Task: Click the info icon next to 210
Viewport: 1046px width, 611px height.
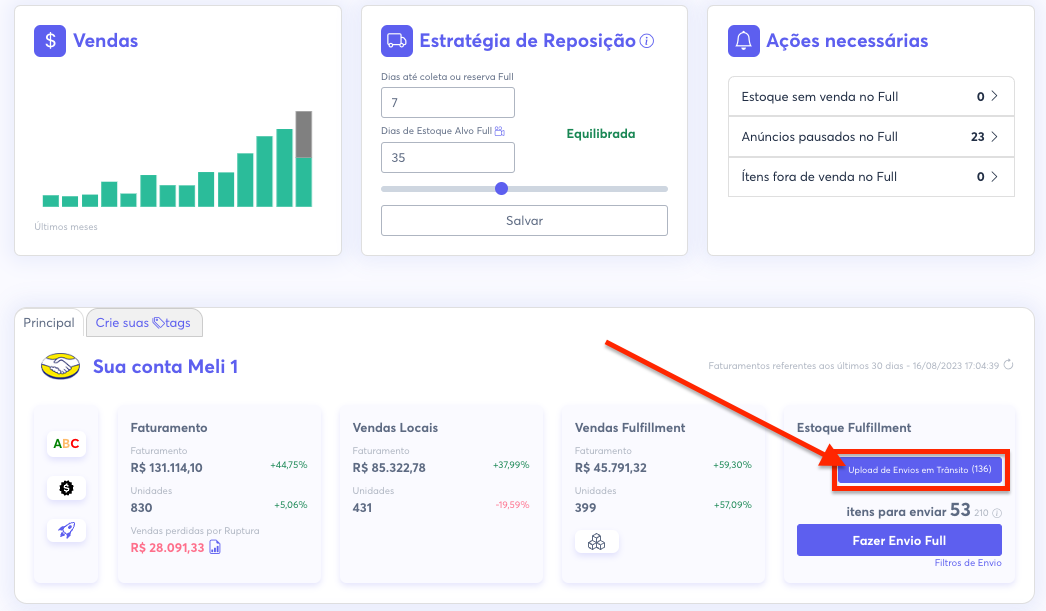Action: (x=997, y=513)
